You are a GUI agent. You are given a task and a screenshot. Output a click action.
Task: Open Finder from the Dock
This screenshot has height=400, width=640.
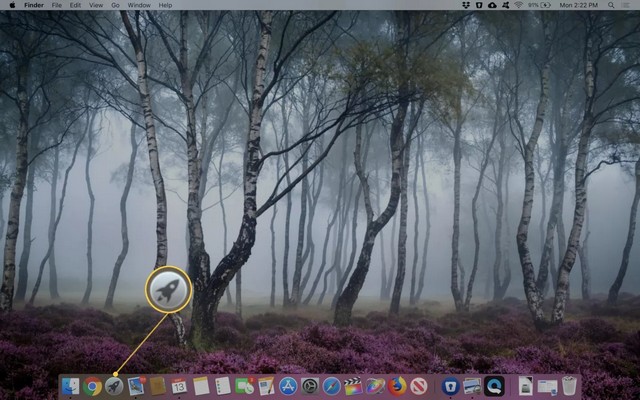pos(71,386)
